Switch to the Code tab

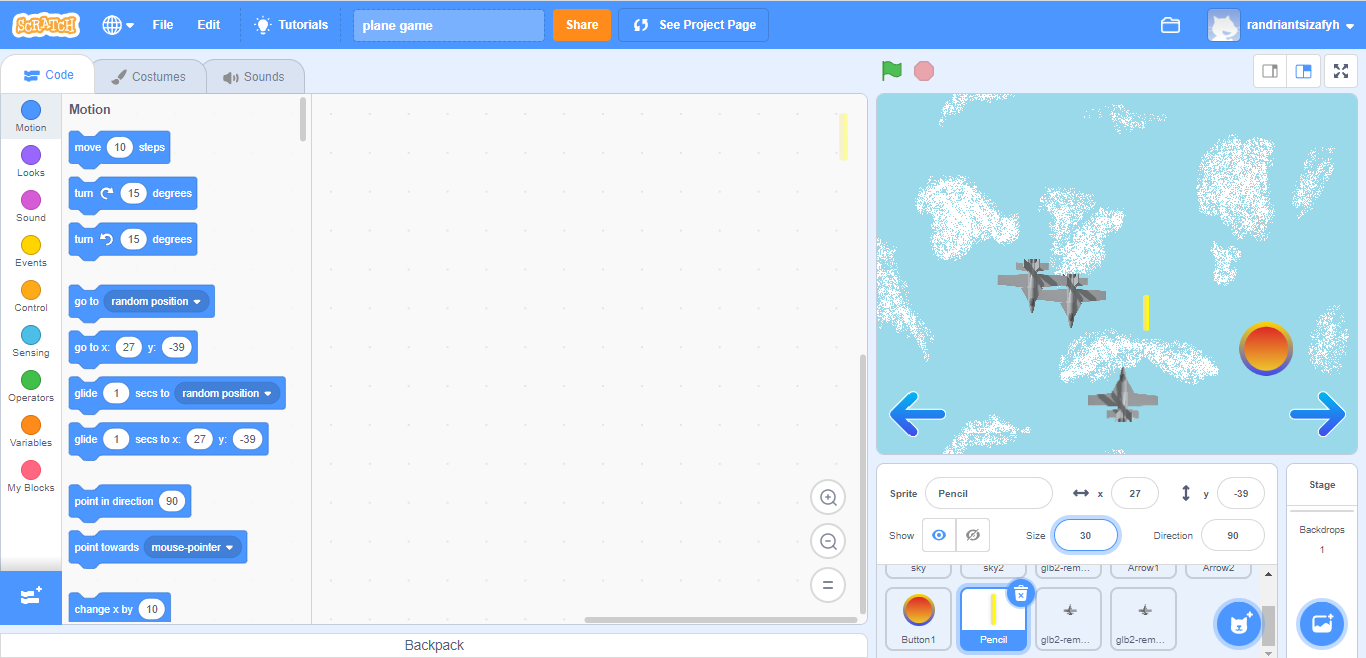click(48, 75)
